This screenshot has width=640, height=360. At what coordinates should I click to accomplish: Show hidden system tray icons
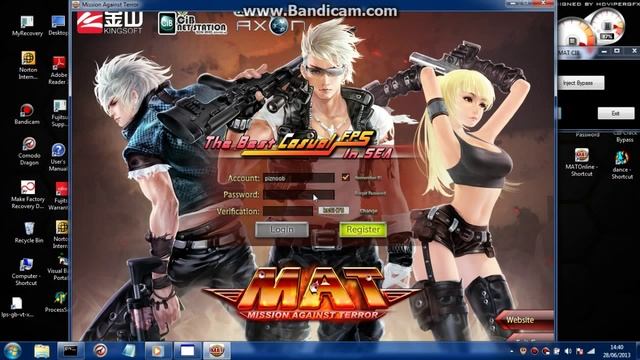click(511, 351)
